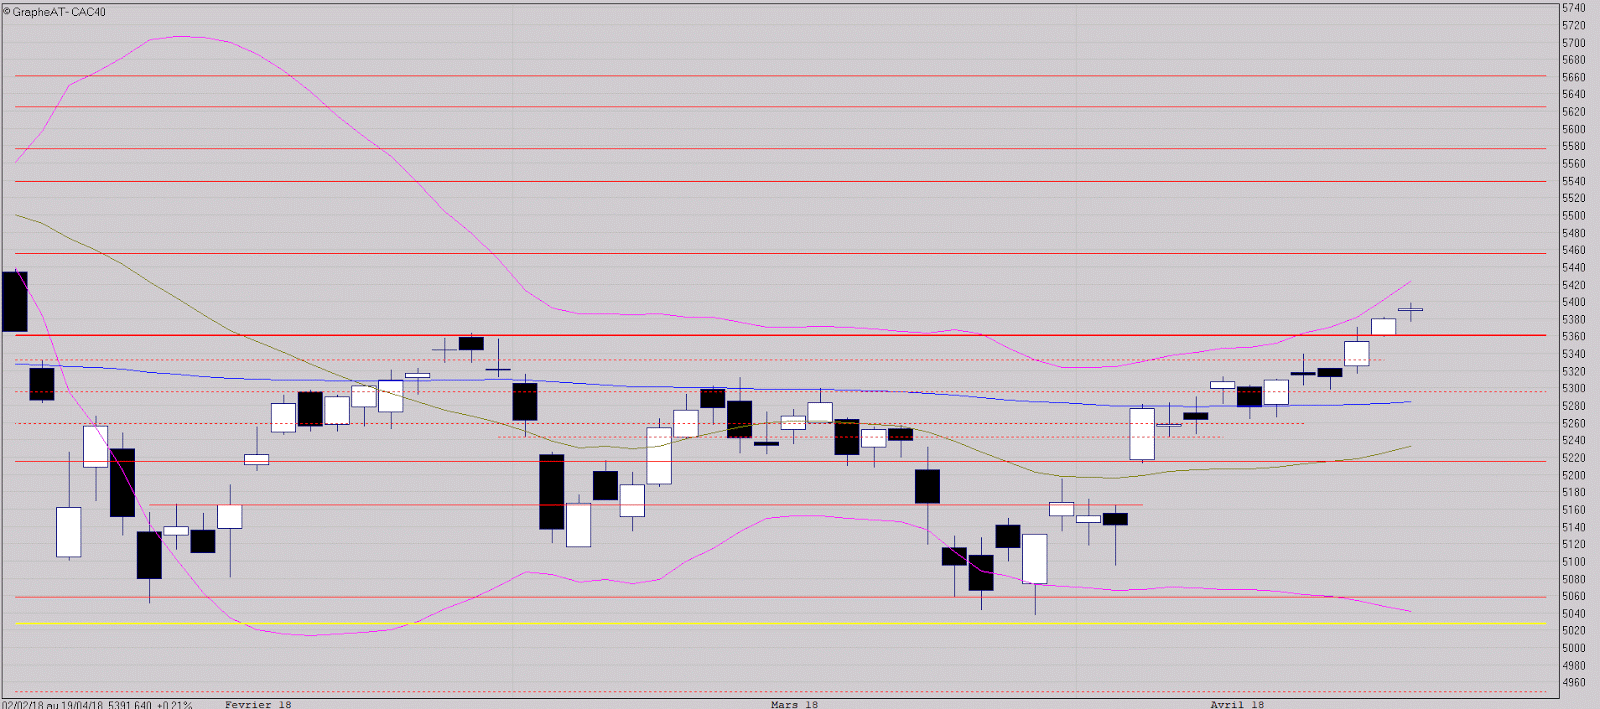1600x709 pixels.
Task: Select the 5580 price axis label
Action: [x=1573, y=146]
